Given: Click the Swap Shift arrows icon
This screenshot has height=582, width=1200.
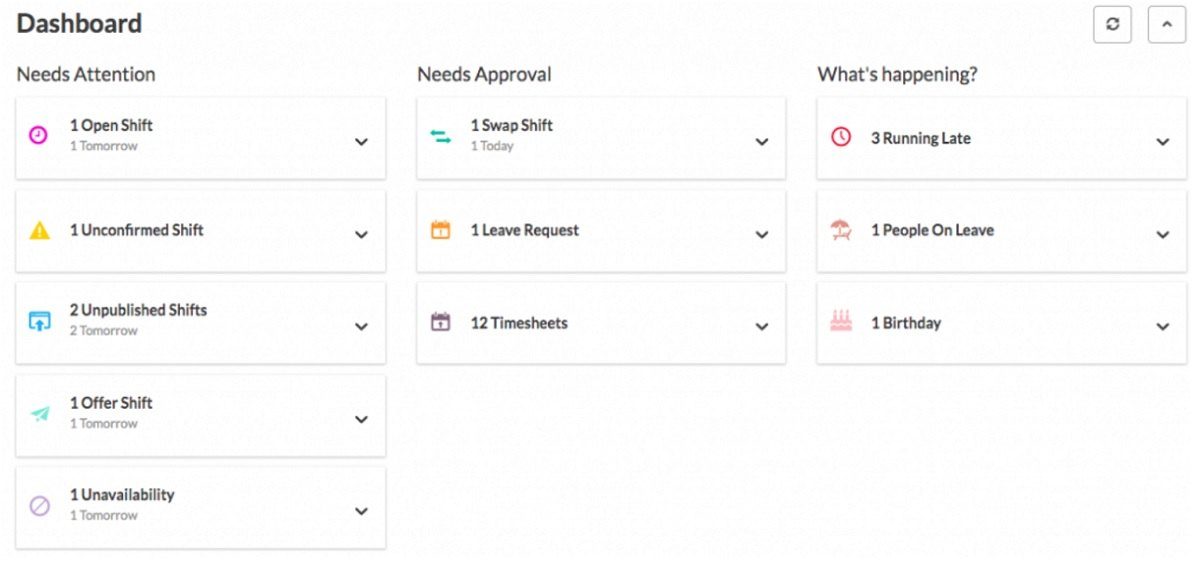Looking at the screenshot, I should (x=440, y=135).
